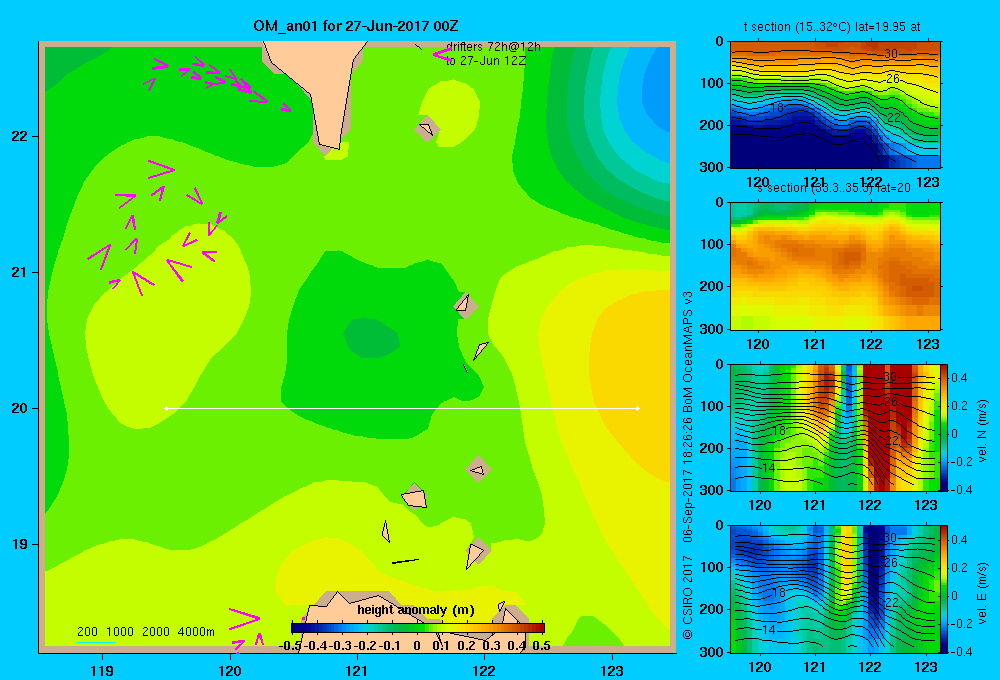The image size is (1000, 680).
Task: Click the "30" isotherm label in temperature section
Action: click(891, 54)
